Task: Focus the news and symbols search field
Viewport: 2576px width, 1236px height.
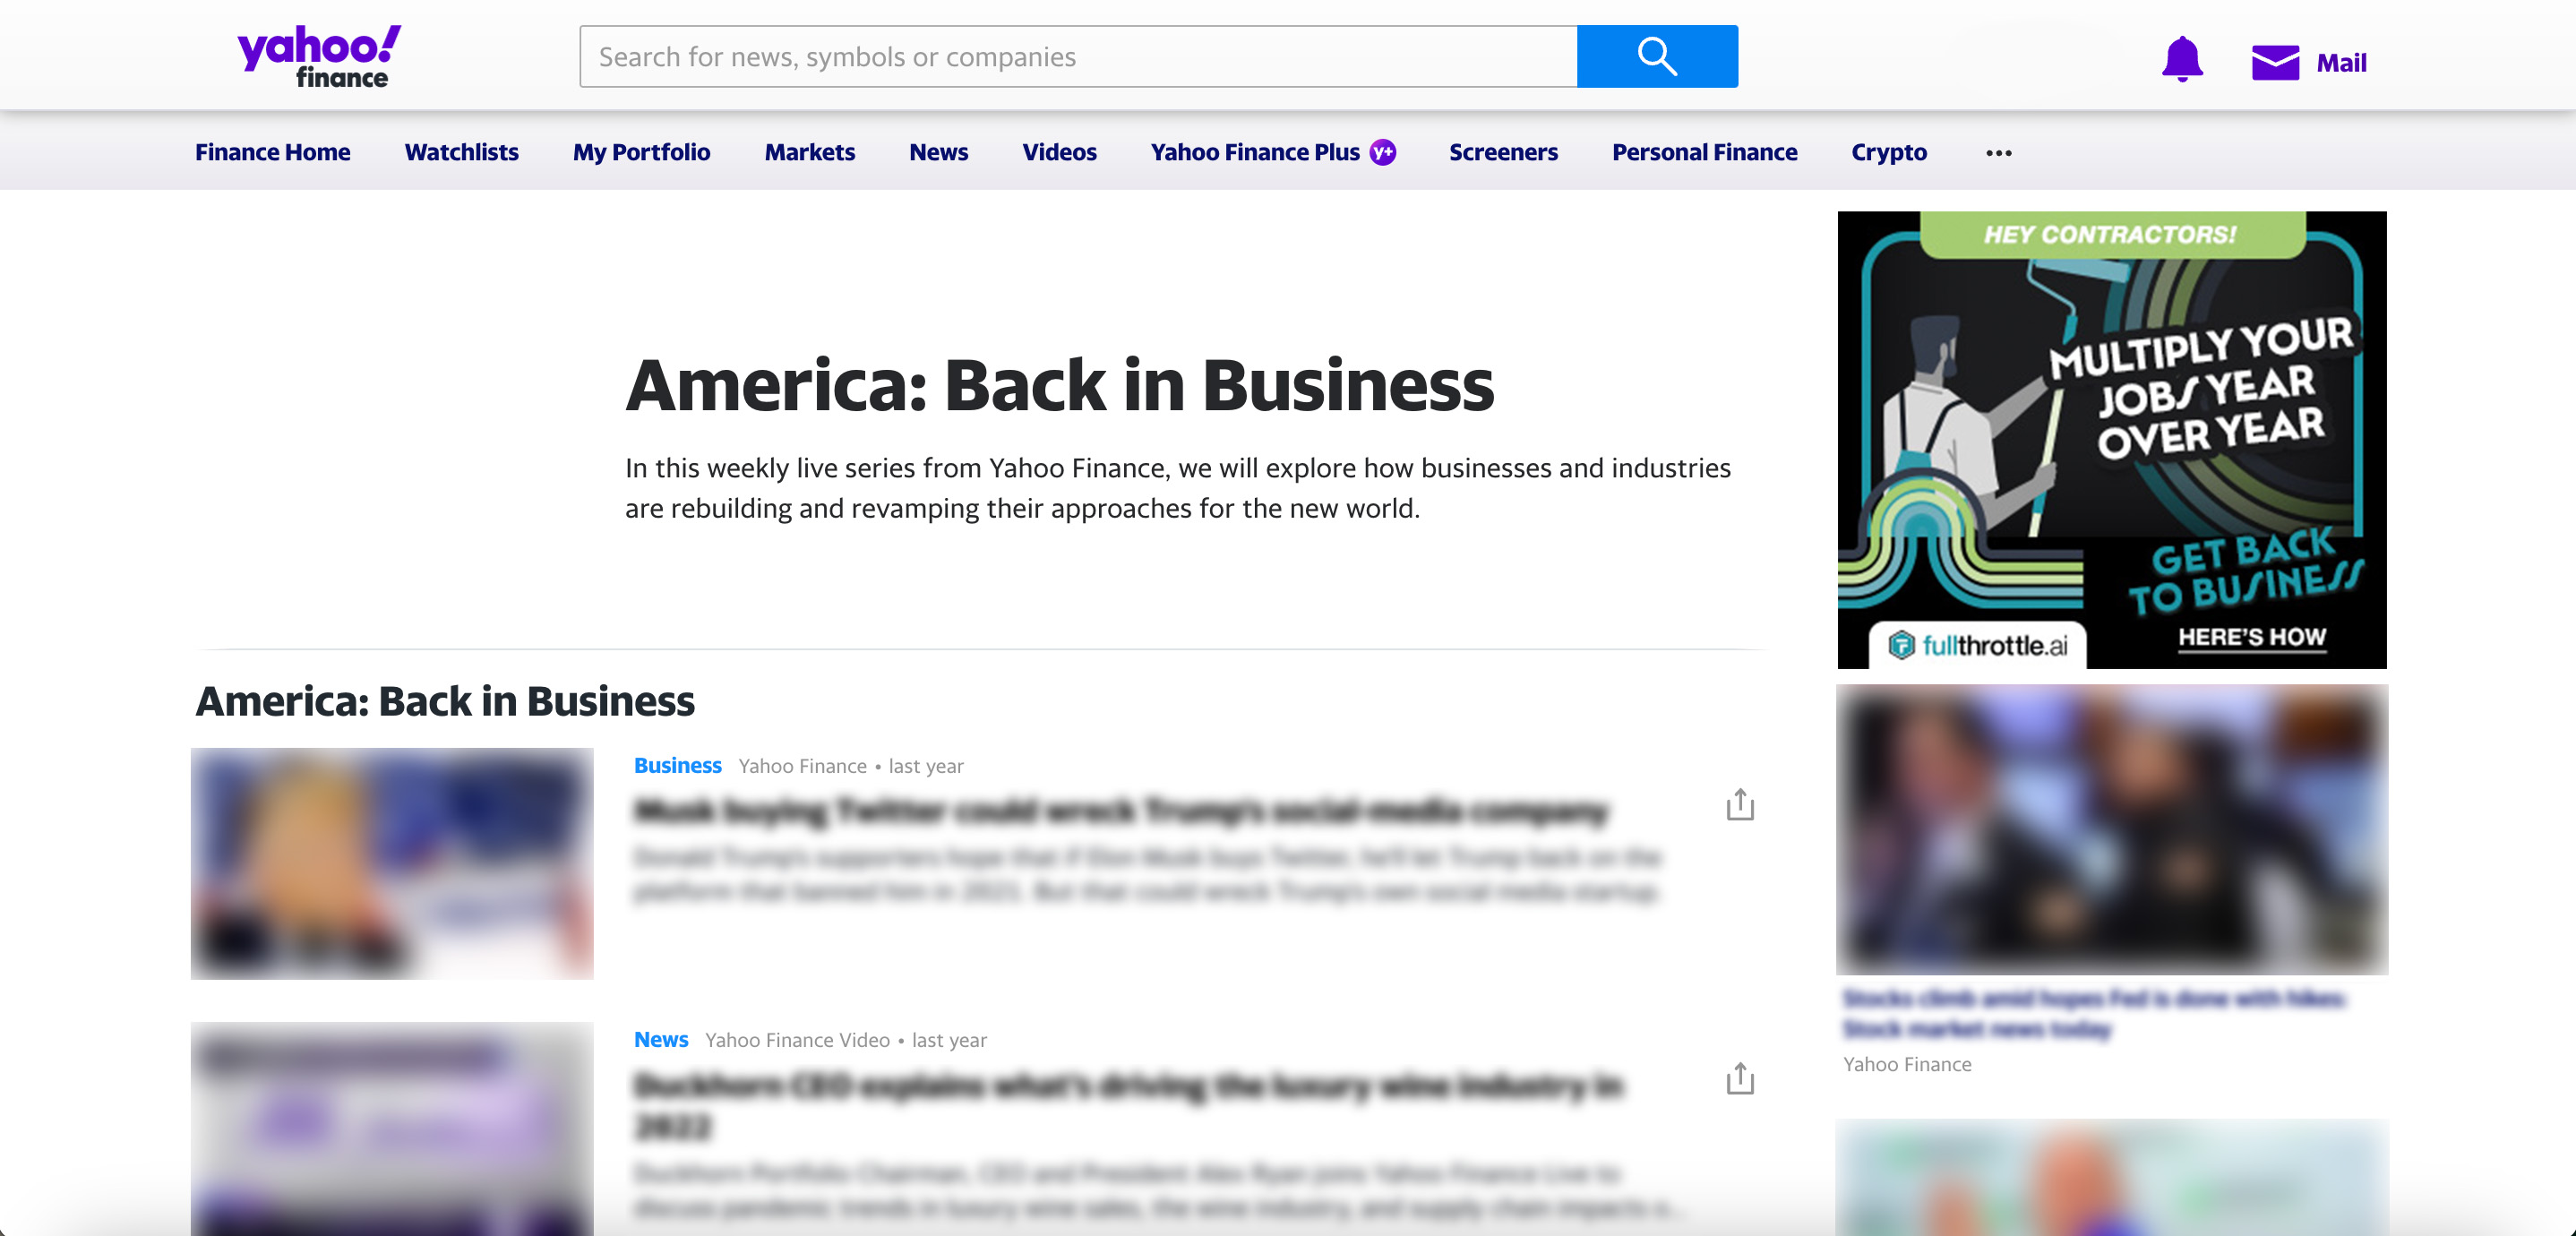Action: tap(1077, 57)
